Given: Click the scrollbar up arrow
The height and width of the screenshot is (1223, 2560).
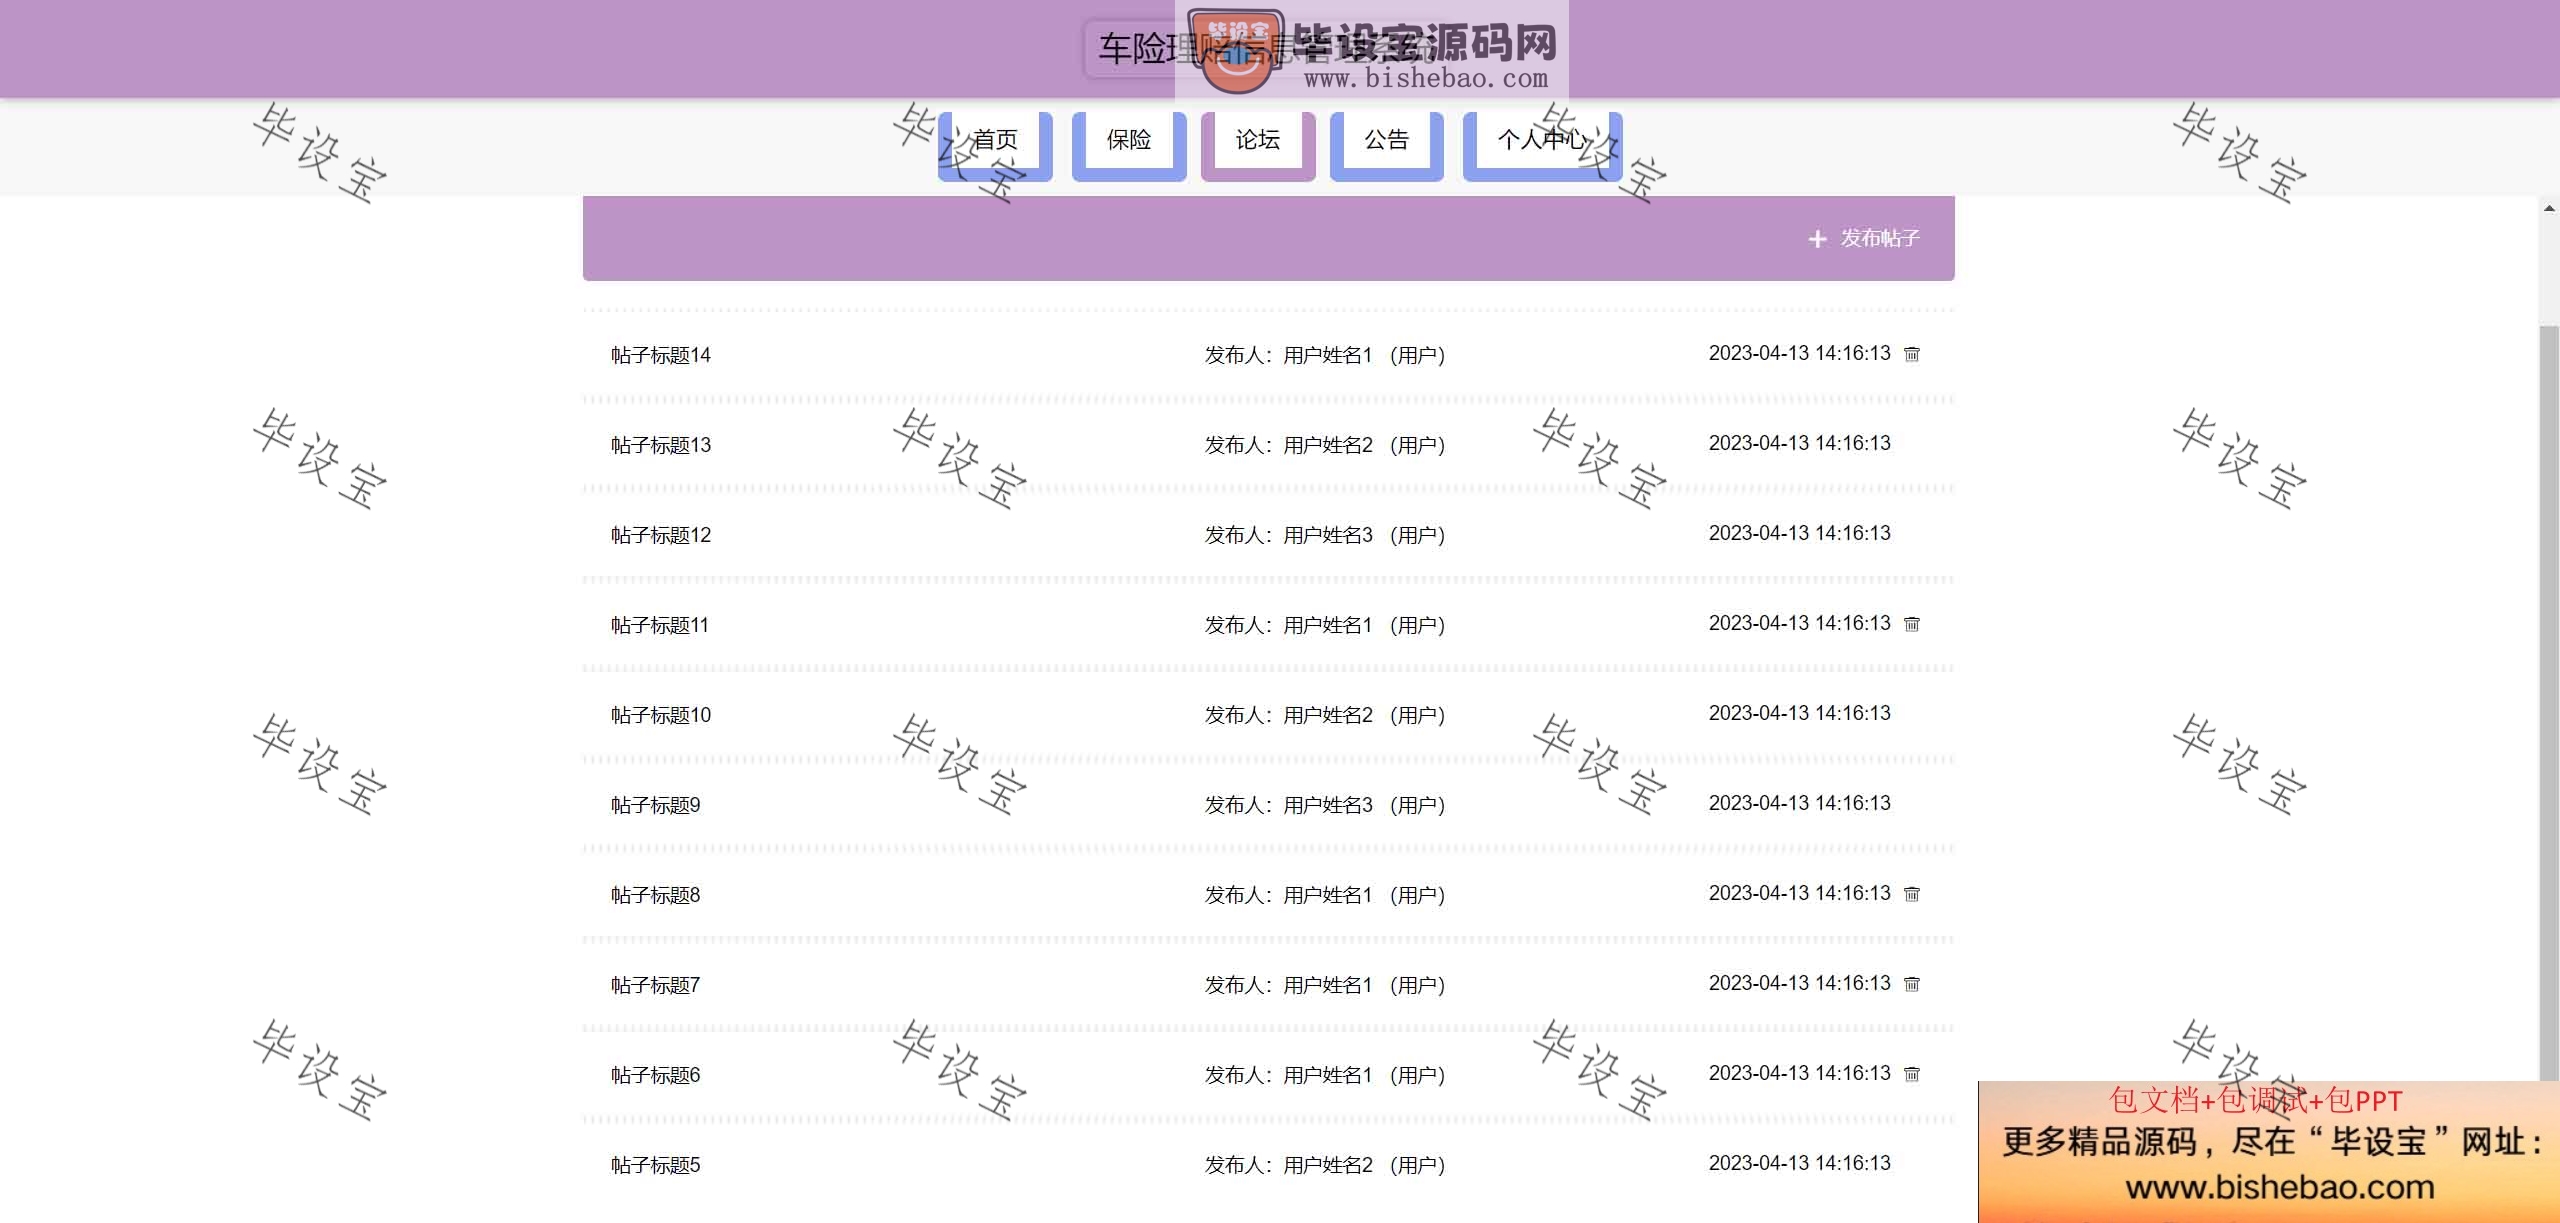Looking at the screenshot, I should [x=2549, y=208].
